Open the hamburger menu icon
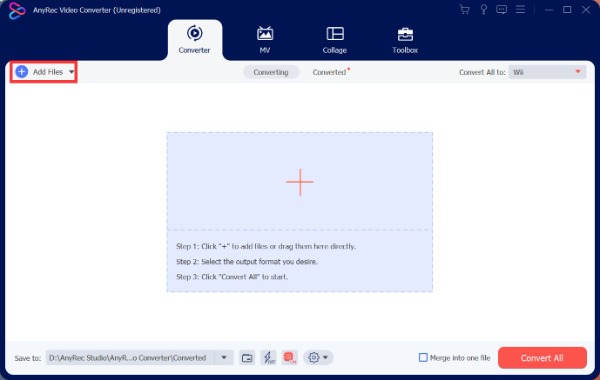Image resolution: width=600 pixels, height=380 pixels. click(x=520, y=10)
